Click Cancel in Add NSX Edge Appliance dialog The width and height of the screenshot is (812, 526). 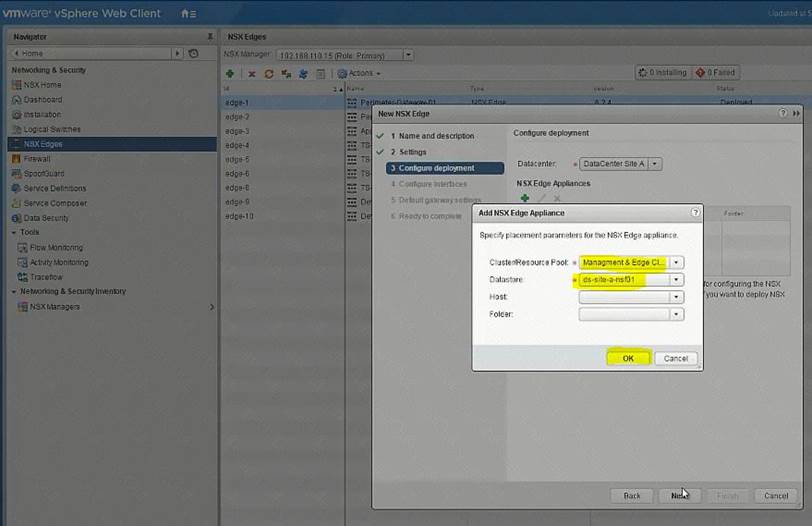click(676, 358)
